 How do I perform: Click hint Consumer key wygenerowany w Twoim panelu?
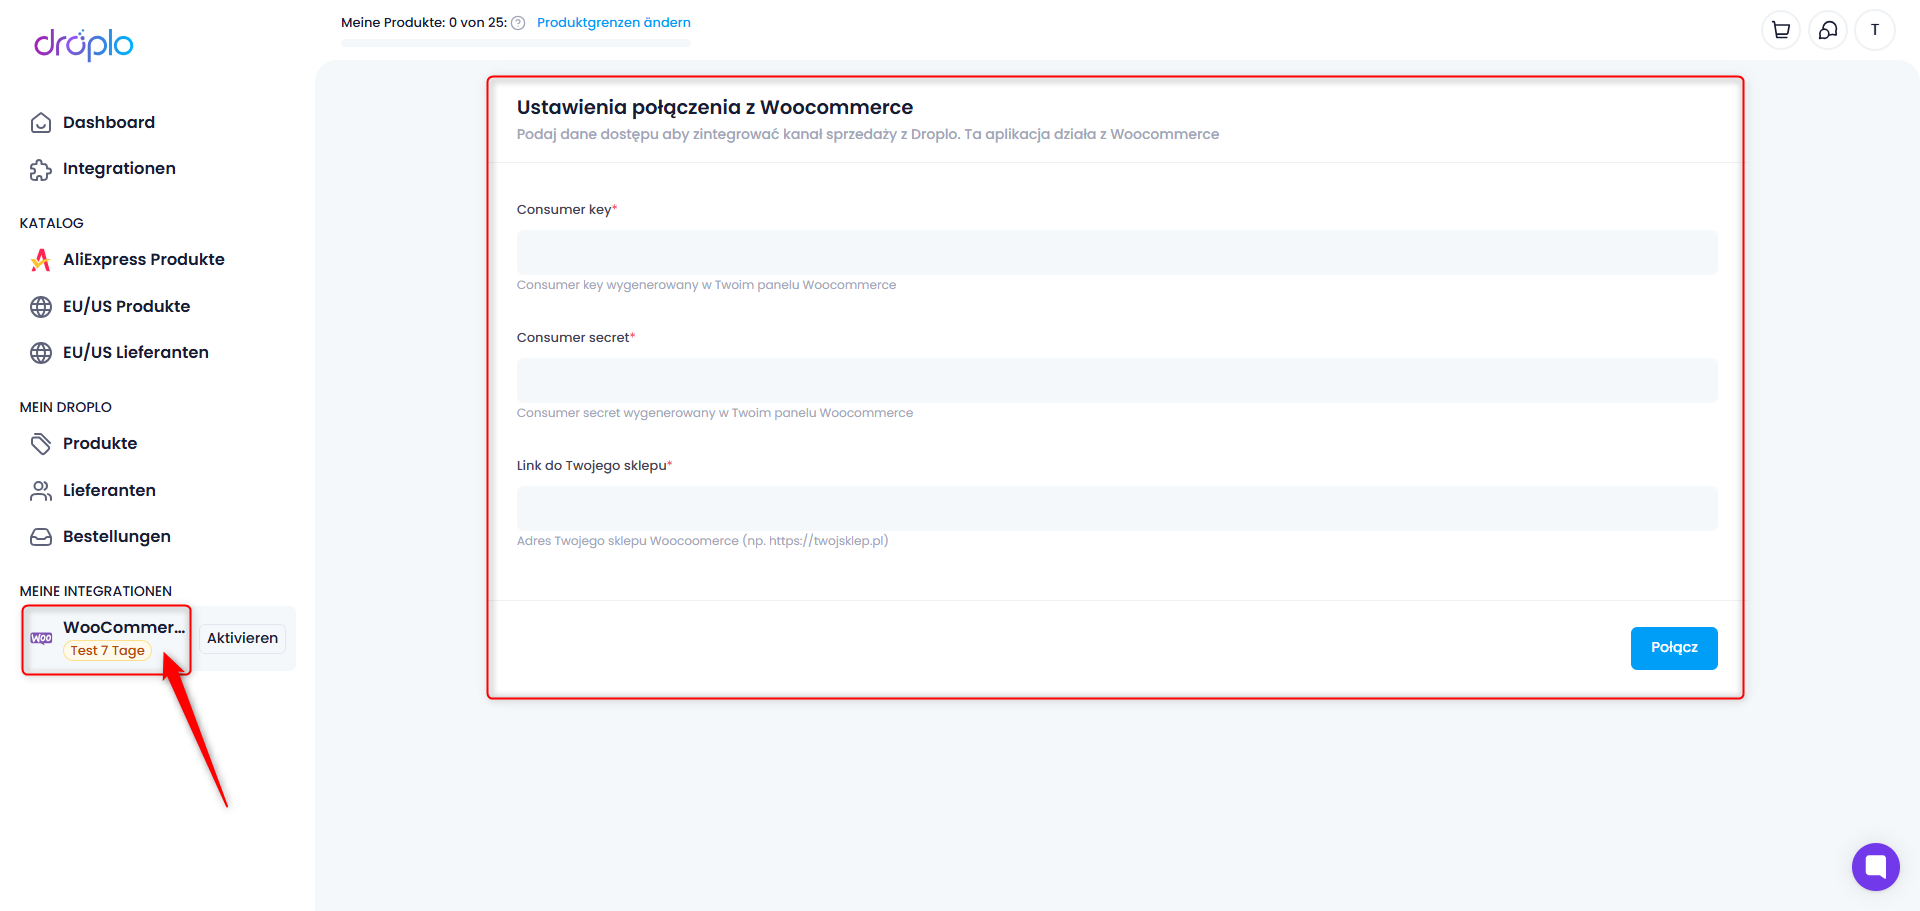click(x=706, y=286)
